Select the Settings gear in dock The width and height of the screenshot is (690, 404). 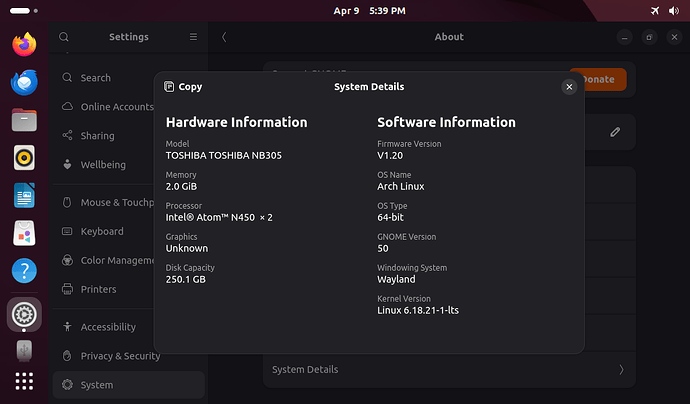[x=24, y=314]
